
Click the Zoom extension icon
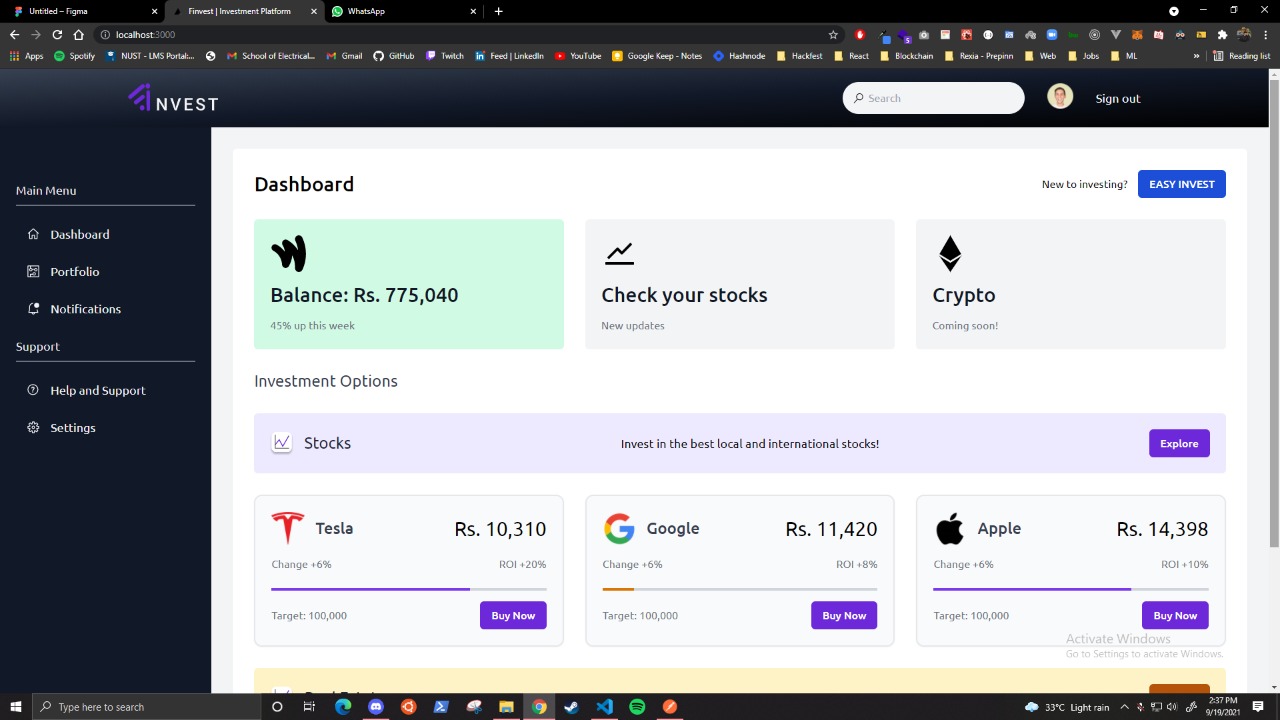click(x=1052, y=34)
